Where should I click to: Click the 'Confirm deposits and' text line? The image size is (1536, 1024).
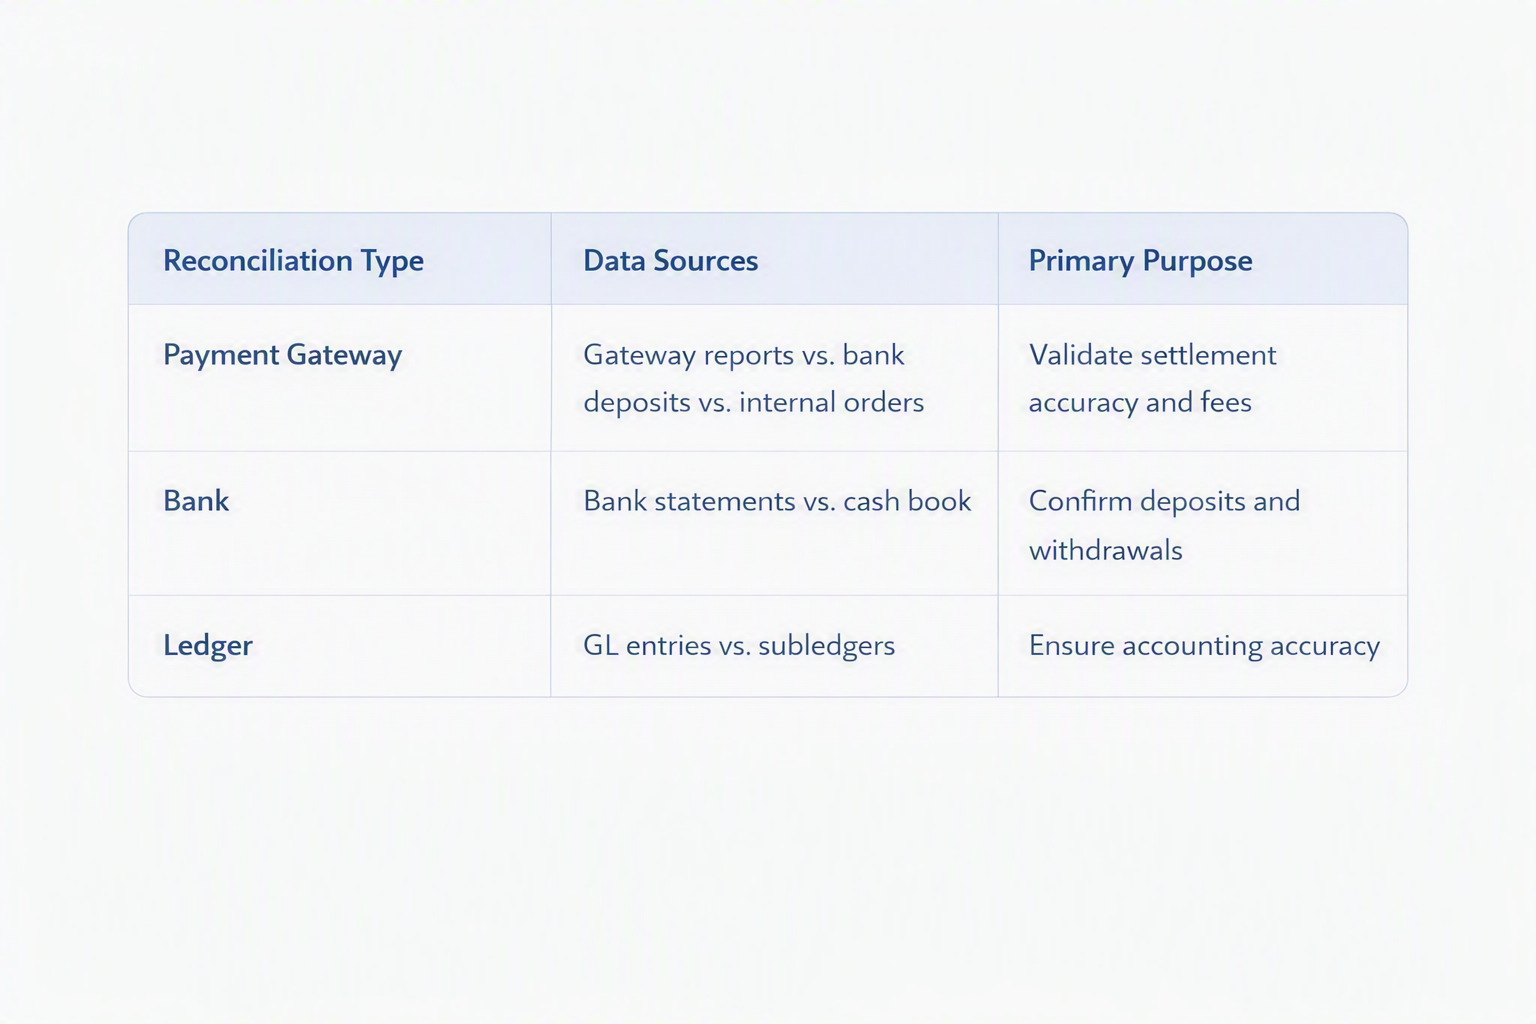coord(1164,501)
